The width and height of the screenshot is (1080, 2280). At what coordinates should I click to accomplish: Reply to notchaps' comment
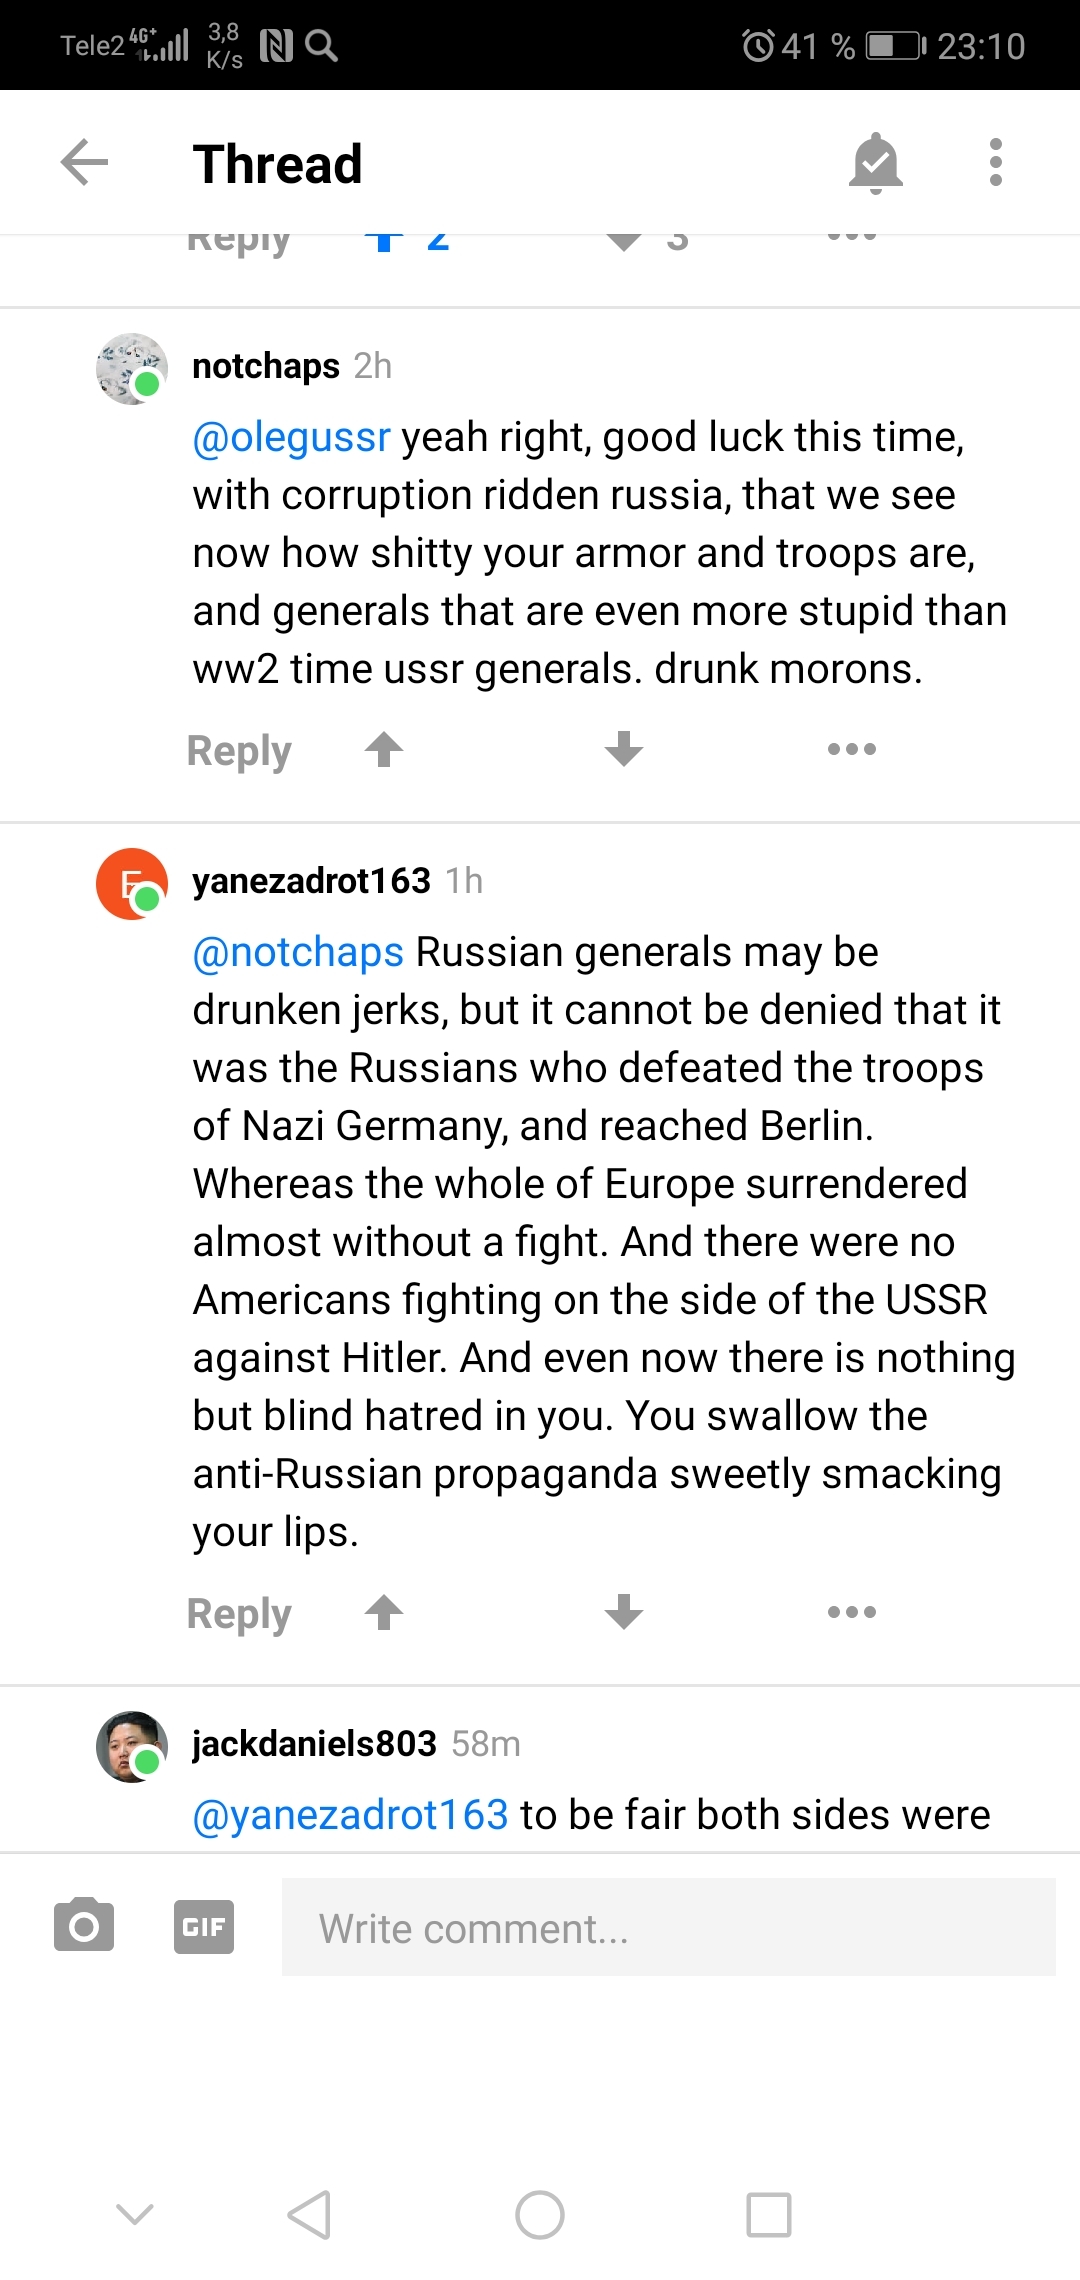tap(239, 751)
